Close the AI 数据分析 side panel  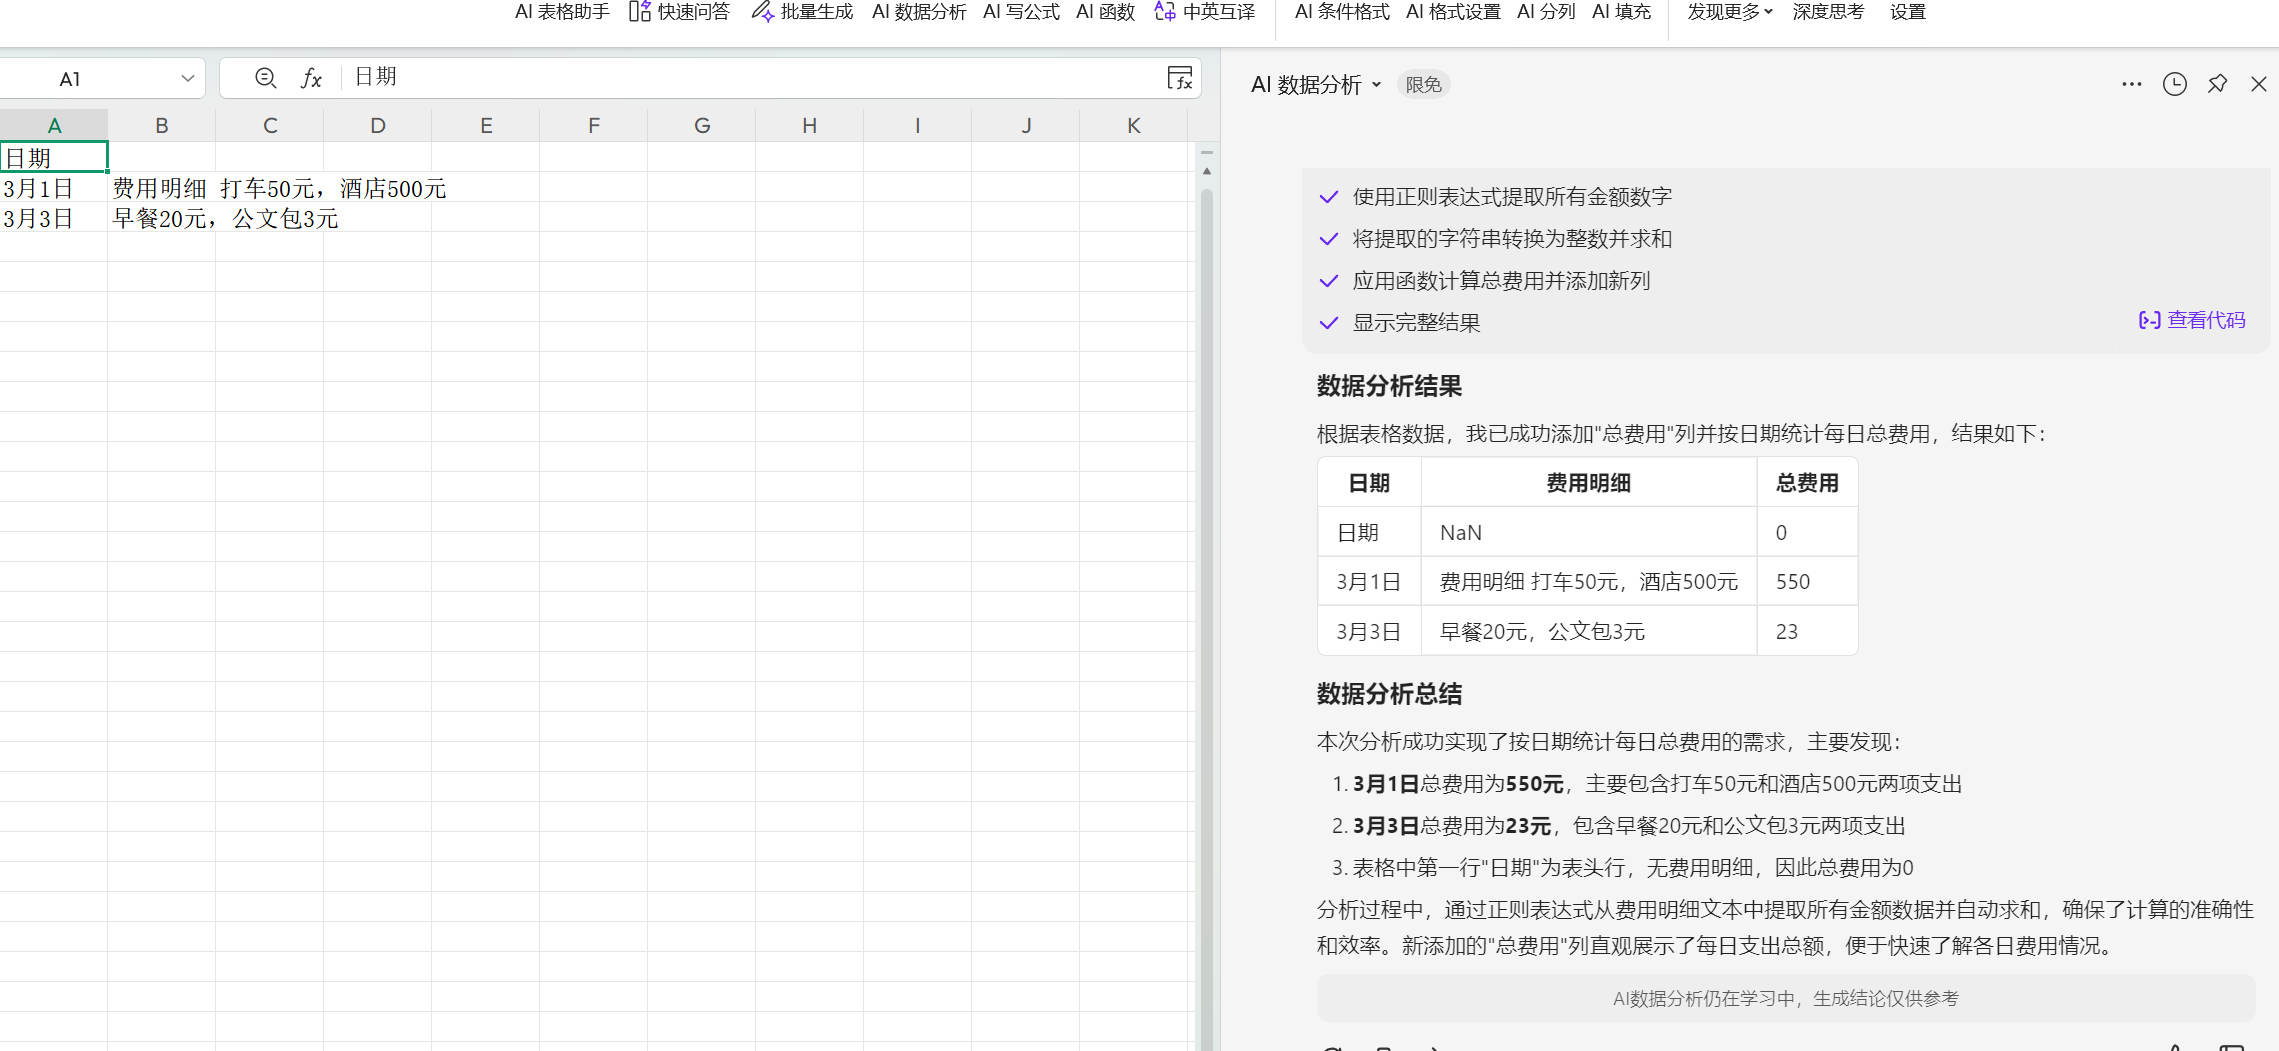pyautogui.click(x=2258, y=84)
